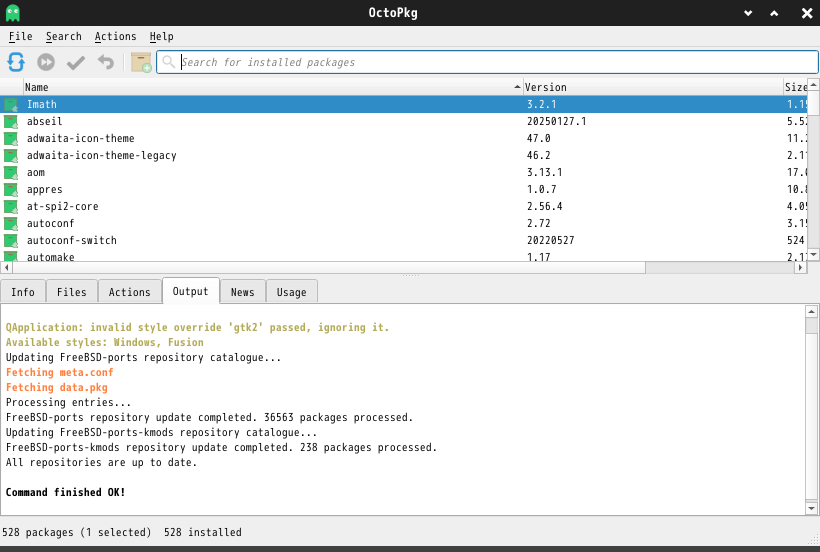
Task: Open the Actions menu in menu bar
Action: coord(115,36)
